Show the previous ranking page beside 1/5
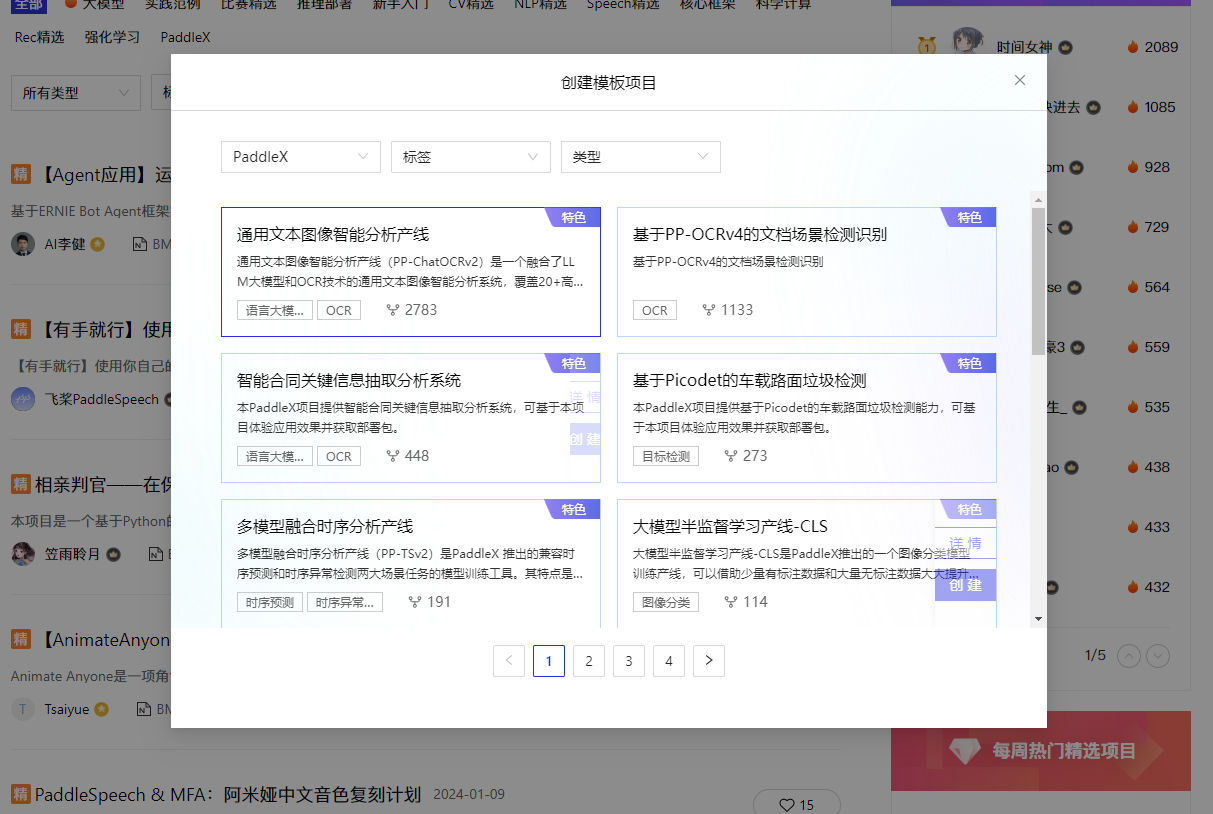This screenshot has height=814, width=1213. 1129,656
